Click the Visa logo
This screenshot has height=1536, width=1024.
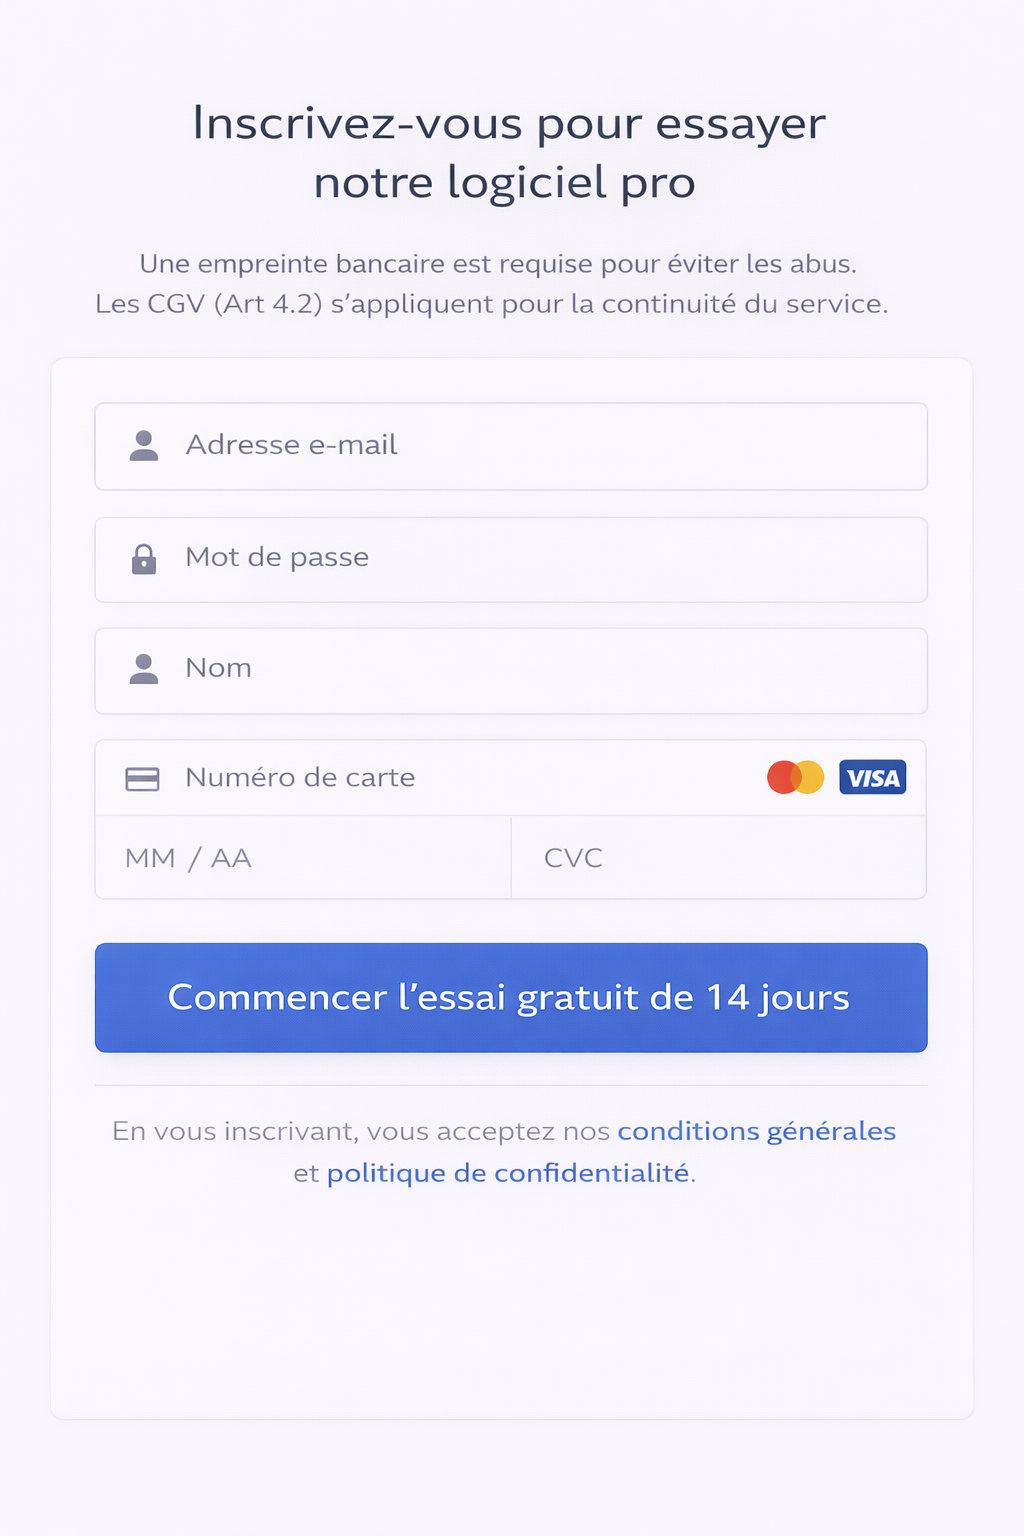(x=872, y=777)
